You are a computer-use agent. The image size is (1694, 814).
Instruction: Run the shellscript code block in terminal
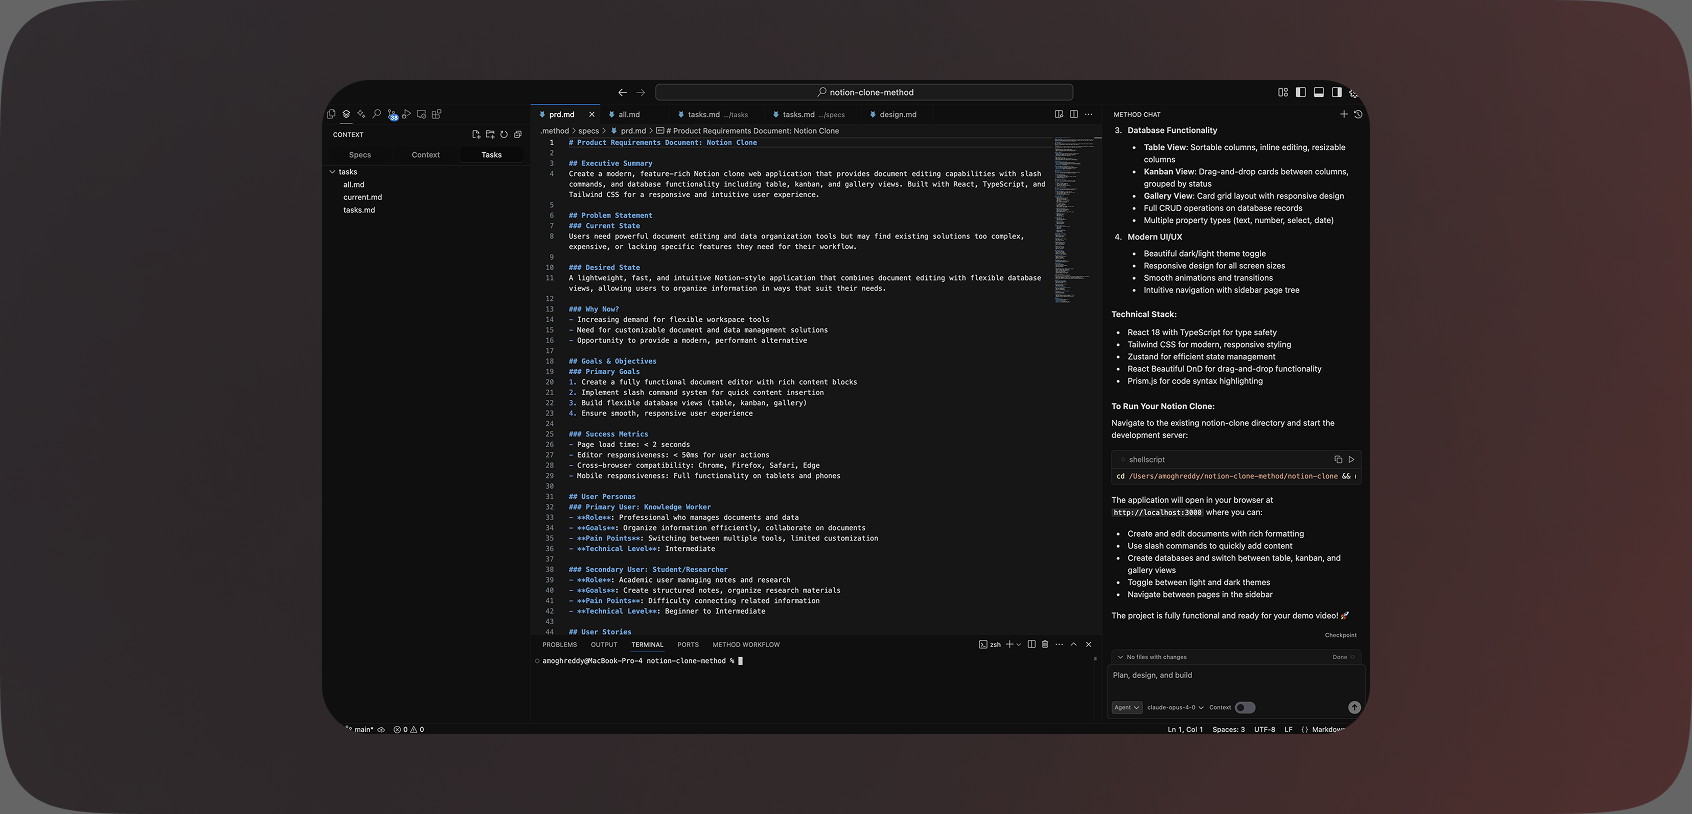click(x=1351, y=459)
